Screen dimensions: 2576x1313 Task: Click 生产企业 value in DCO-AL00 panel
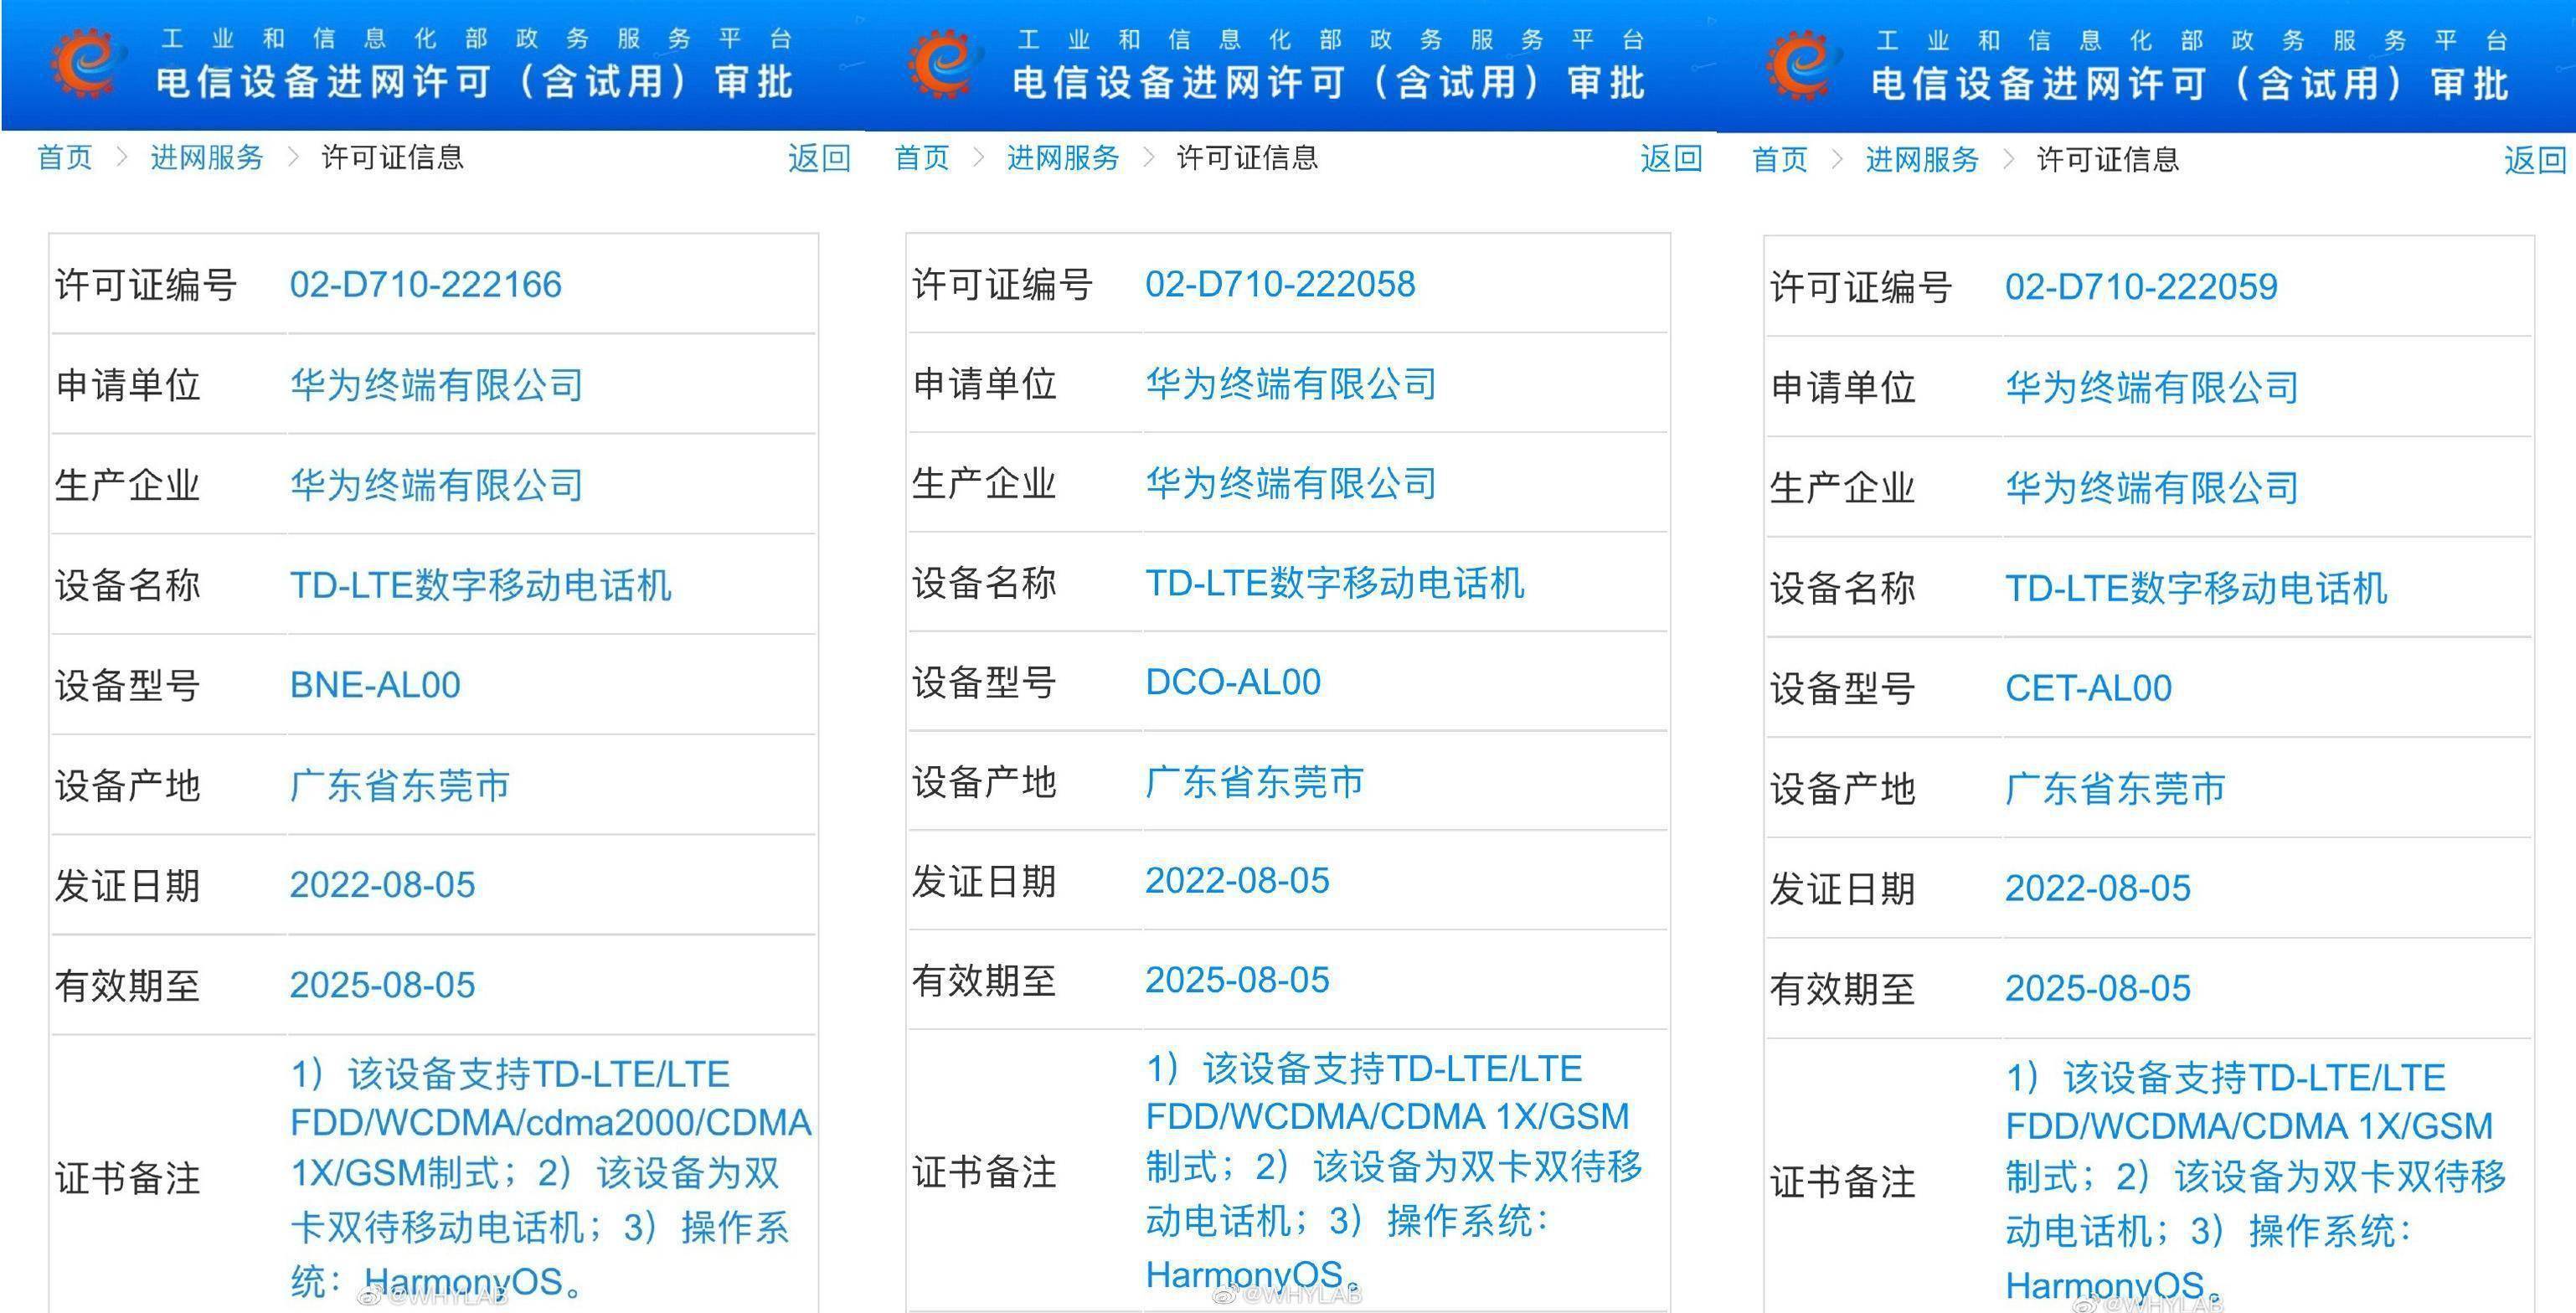pos(1292,484)
